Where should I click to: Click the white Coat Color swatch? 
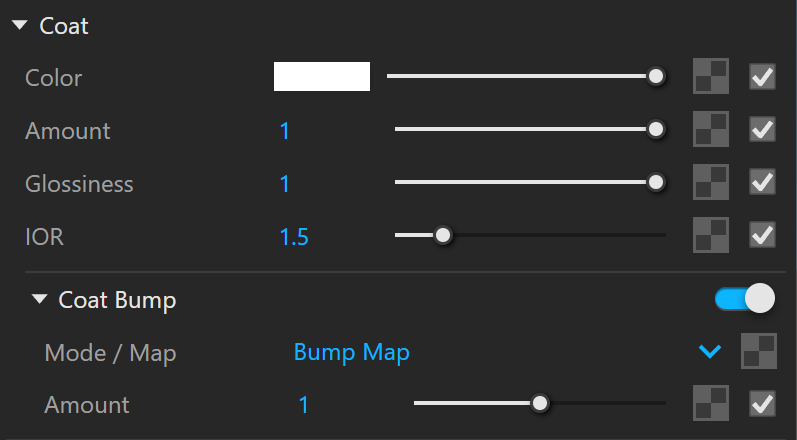[322, 76]
